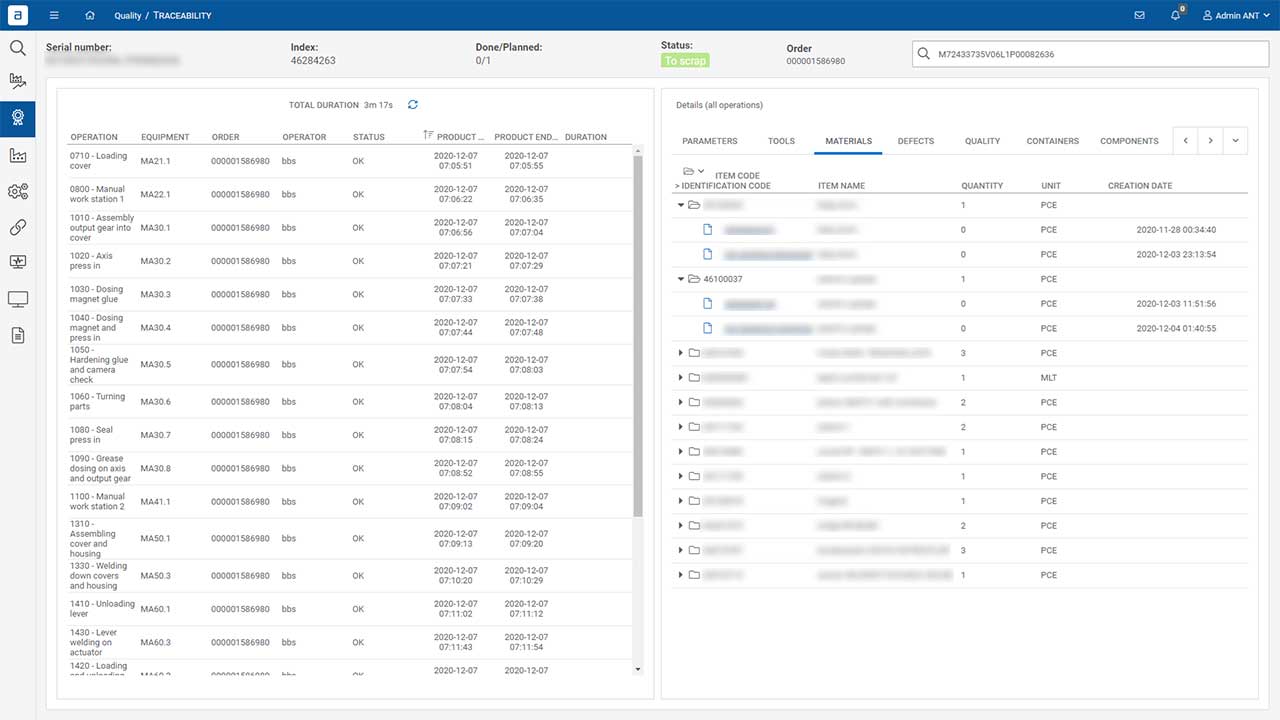Screen dimensions: 1280x720
Task: Switch to the Tools tab
Action: (781, 141)
